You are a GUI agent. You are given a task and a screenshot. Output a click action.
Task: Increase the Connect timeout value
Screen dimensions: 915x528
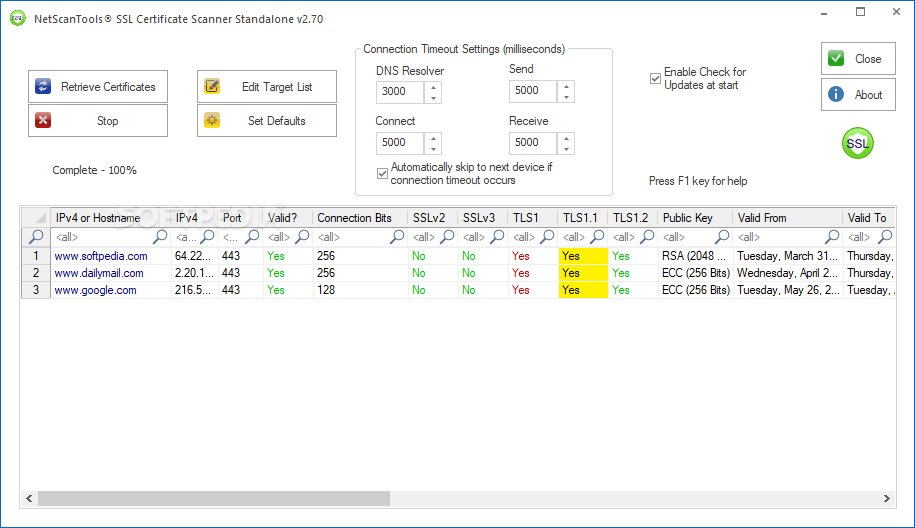[x=433, y=138]
